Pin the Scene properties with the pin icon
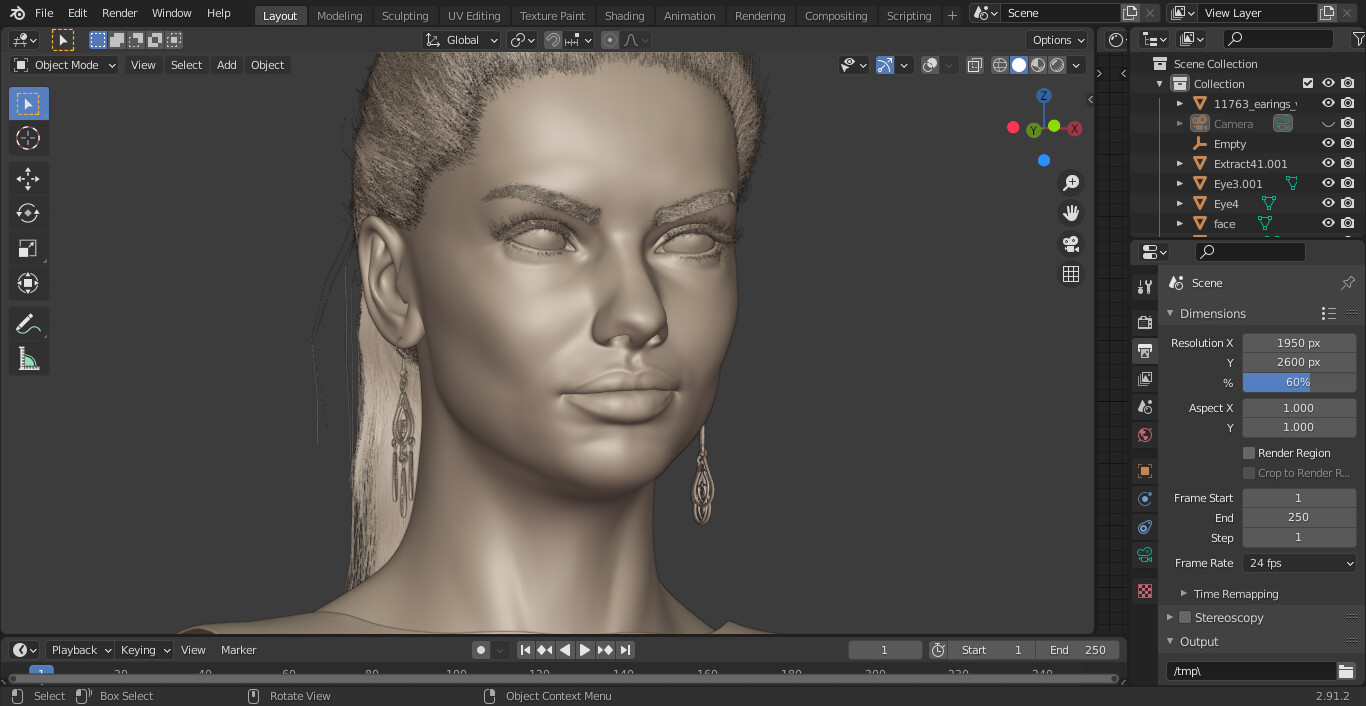The image size is (1366, 706). (x=1347, y=283)
